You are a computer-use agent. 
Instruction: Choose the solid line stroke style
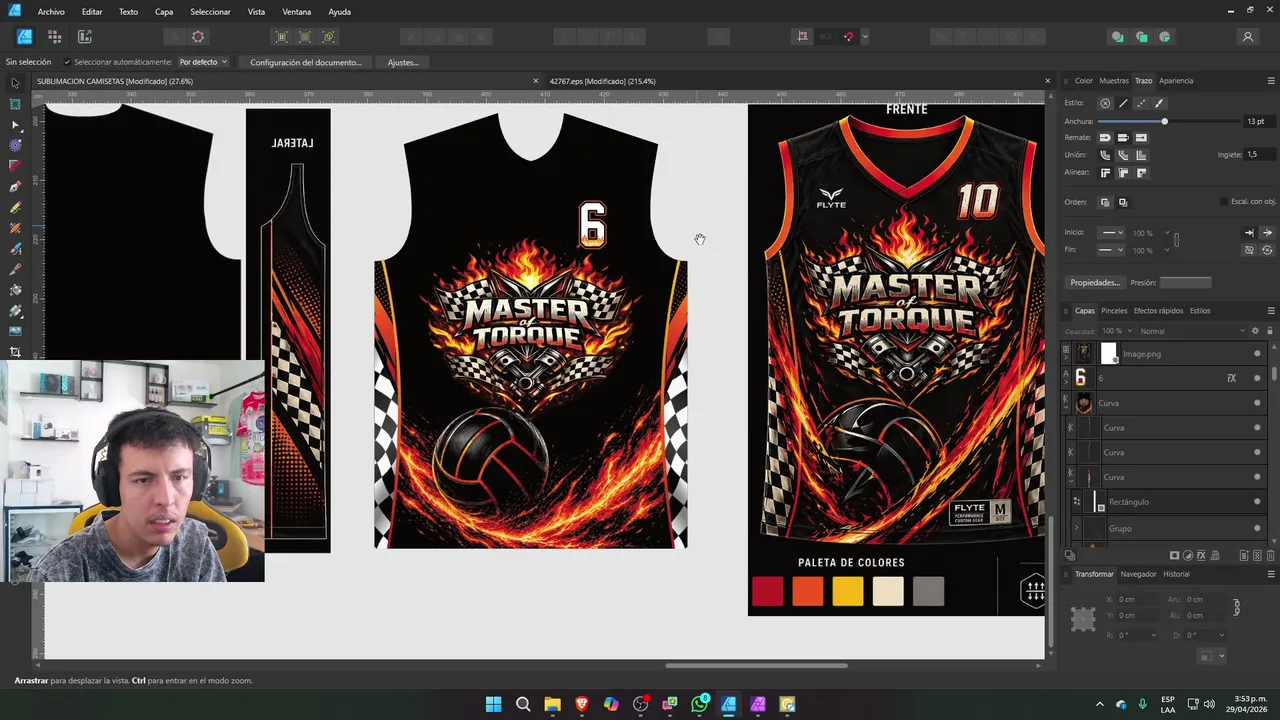[x=1123, y=103]
